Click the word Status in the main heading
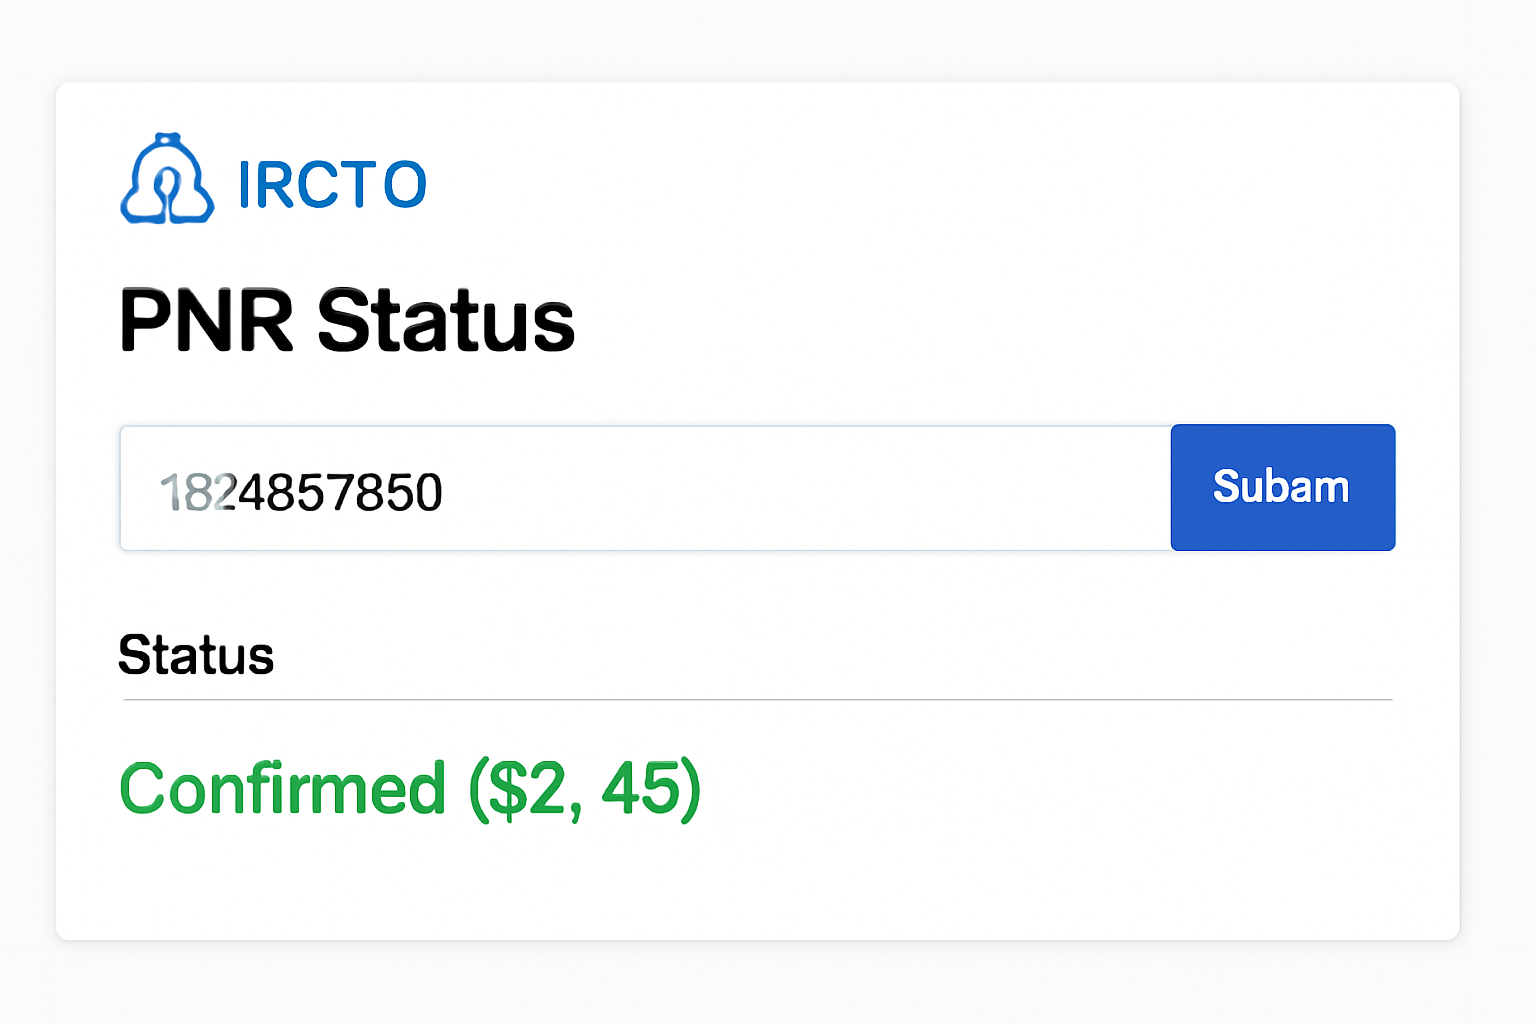Image resolution: width=1536 pixels, height=1024 pixels. (x=446, y=321)
